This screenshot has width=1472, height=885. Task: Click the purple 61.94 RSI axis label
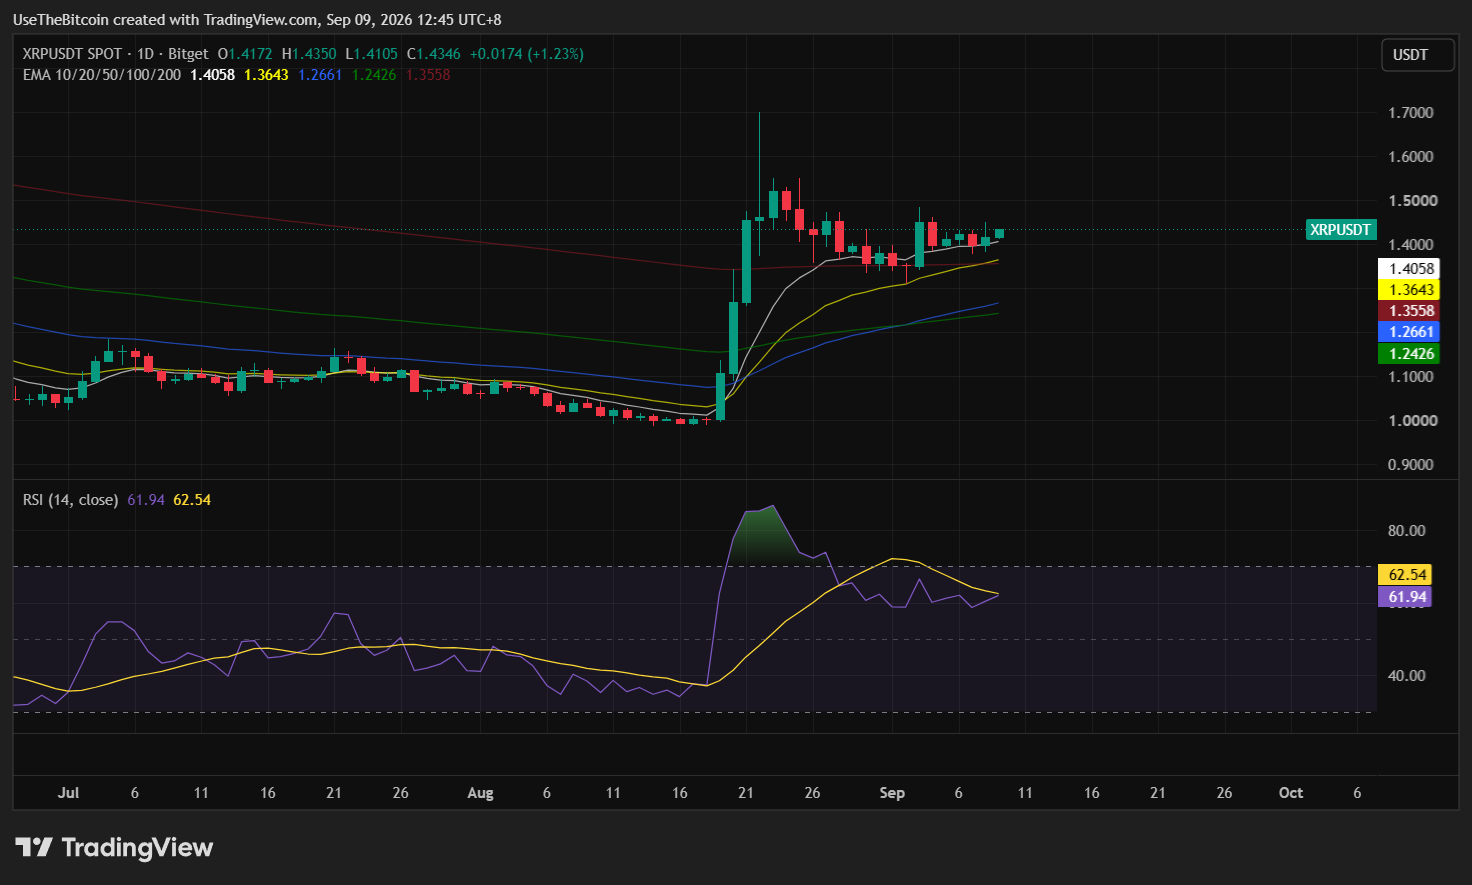point(1404,597)
